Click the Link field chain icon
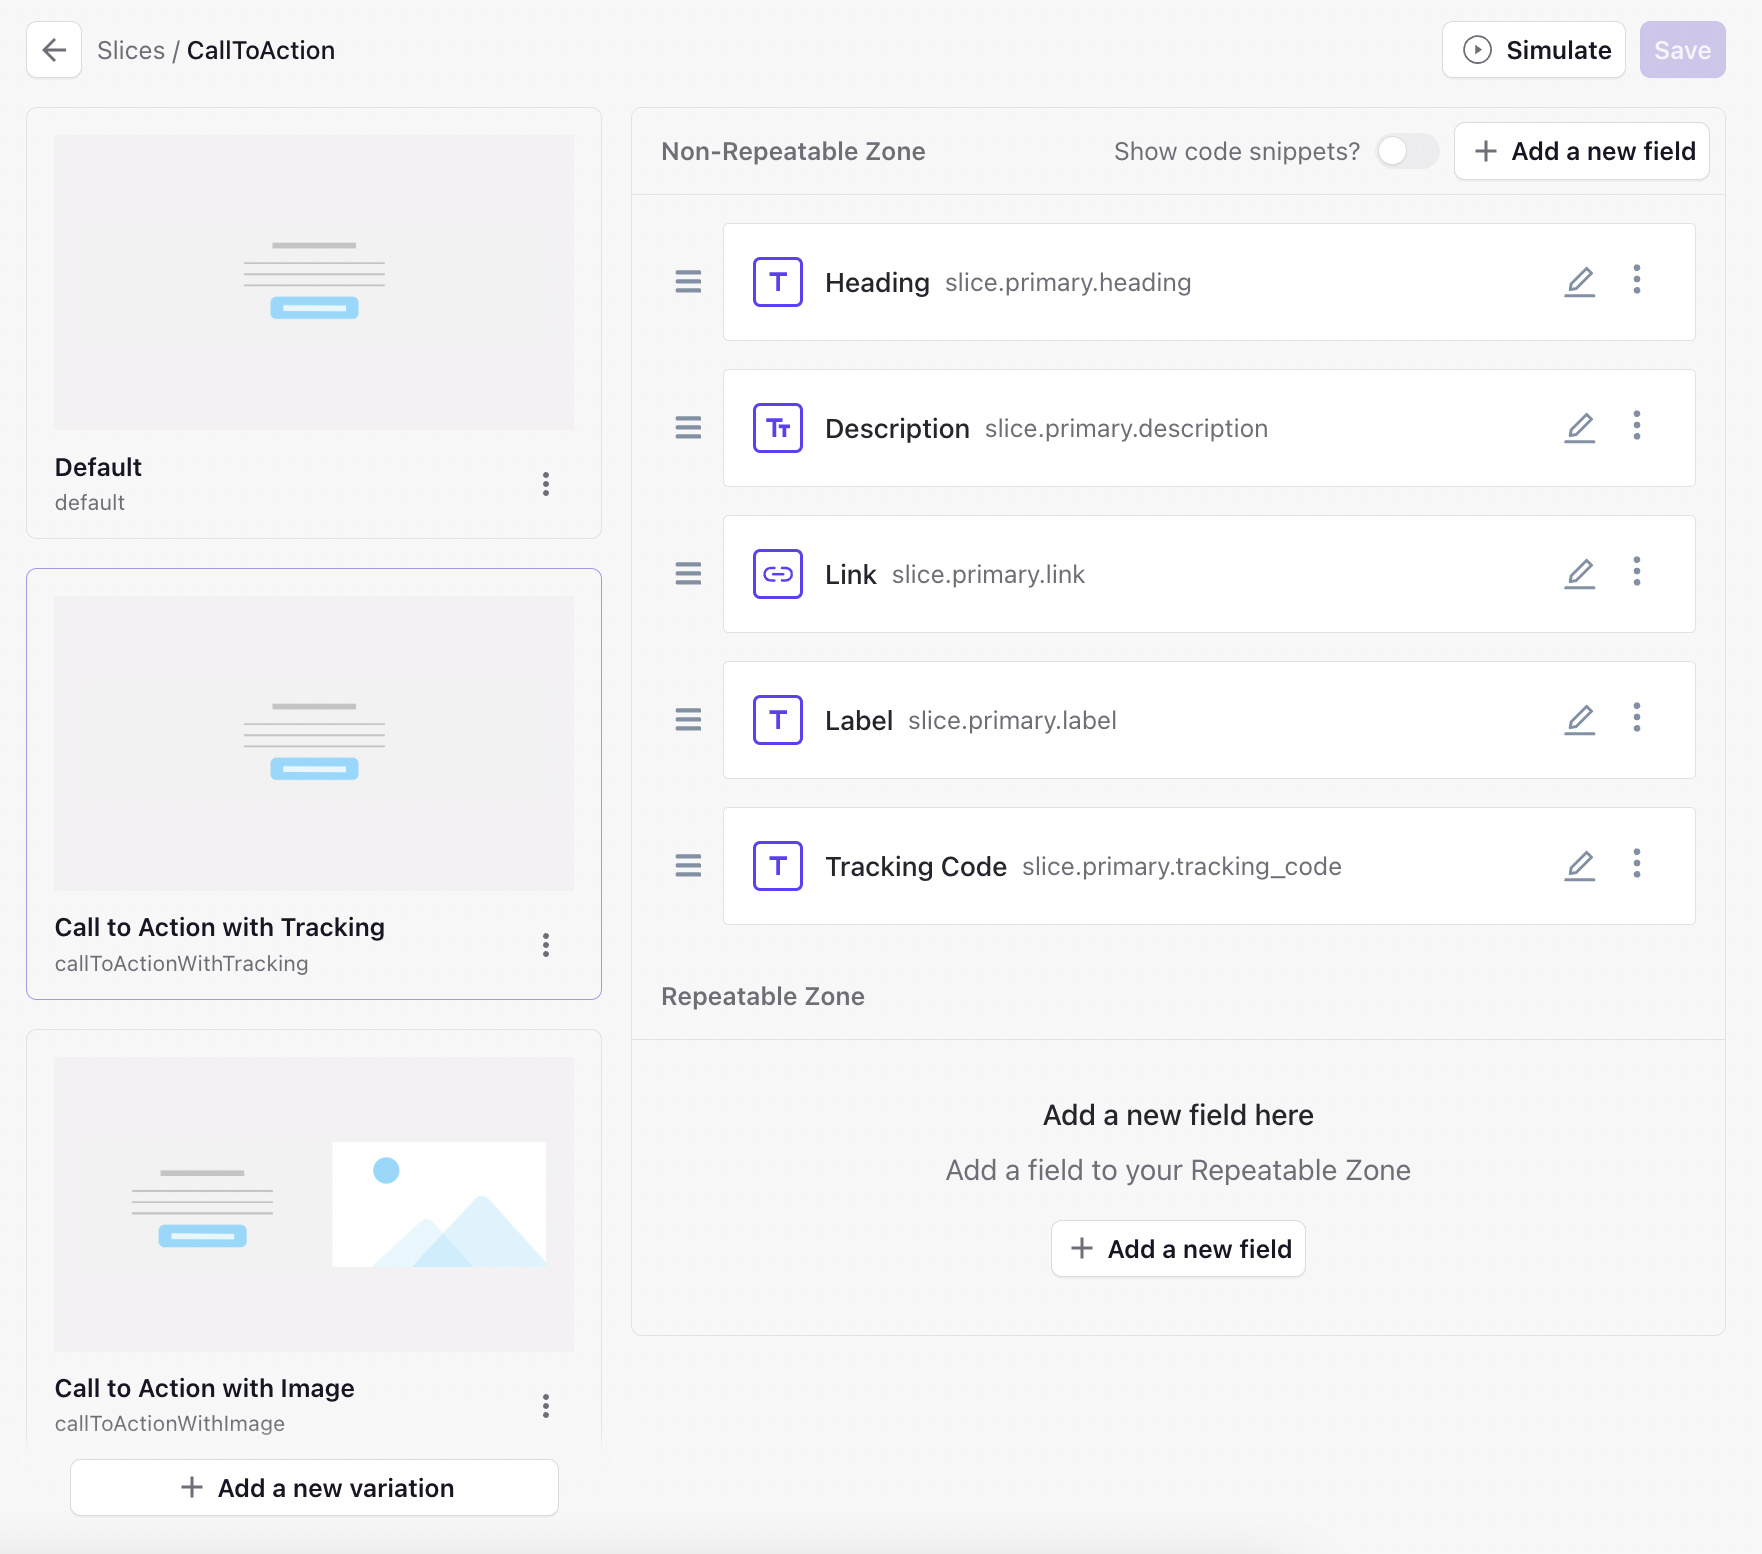 777,574
